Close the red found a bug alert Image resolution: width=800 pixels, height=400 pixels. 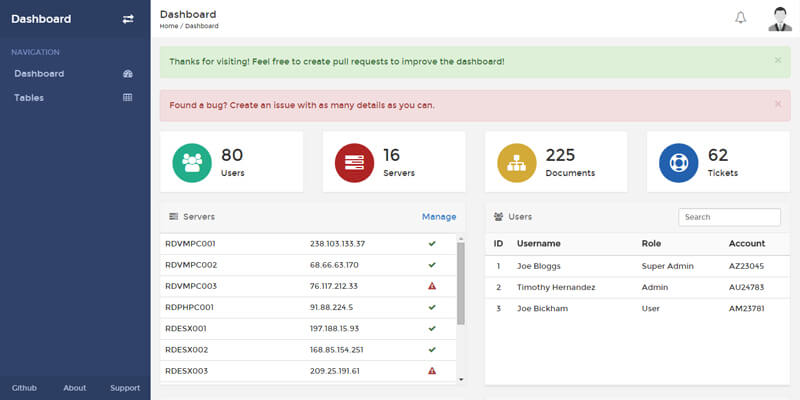[778, 104]
